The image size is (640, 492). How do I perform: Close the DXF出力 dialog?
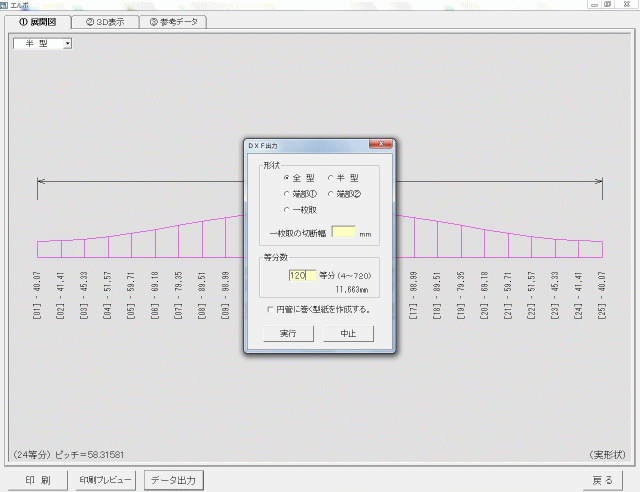point(380,144)
